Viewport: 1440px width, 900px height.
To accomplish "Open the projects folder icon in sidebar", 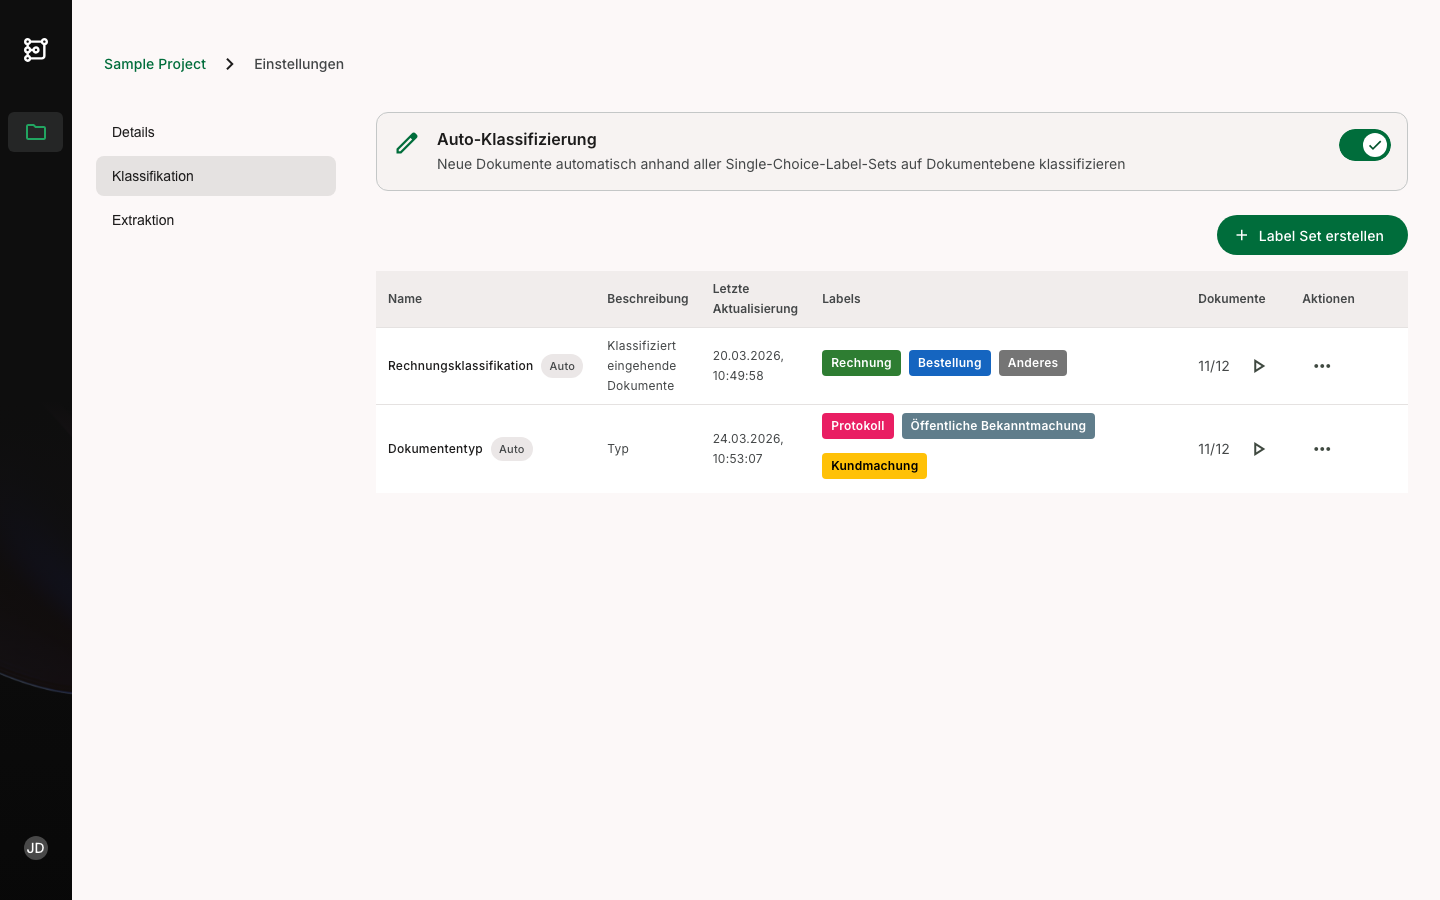I will point(36,132).
